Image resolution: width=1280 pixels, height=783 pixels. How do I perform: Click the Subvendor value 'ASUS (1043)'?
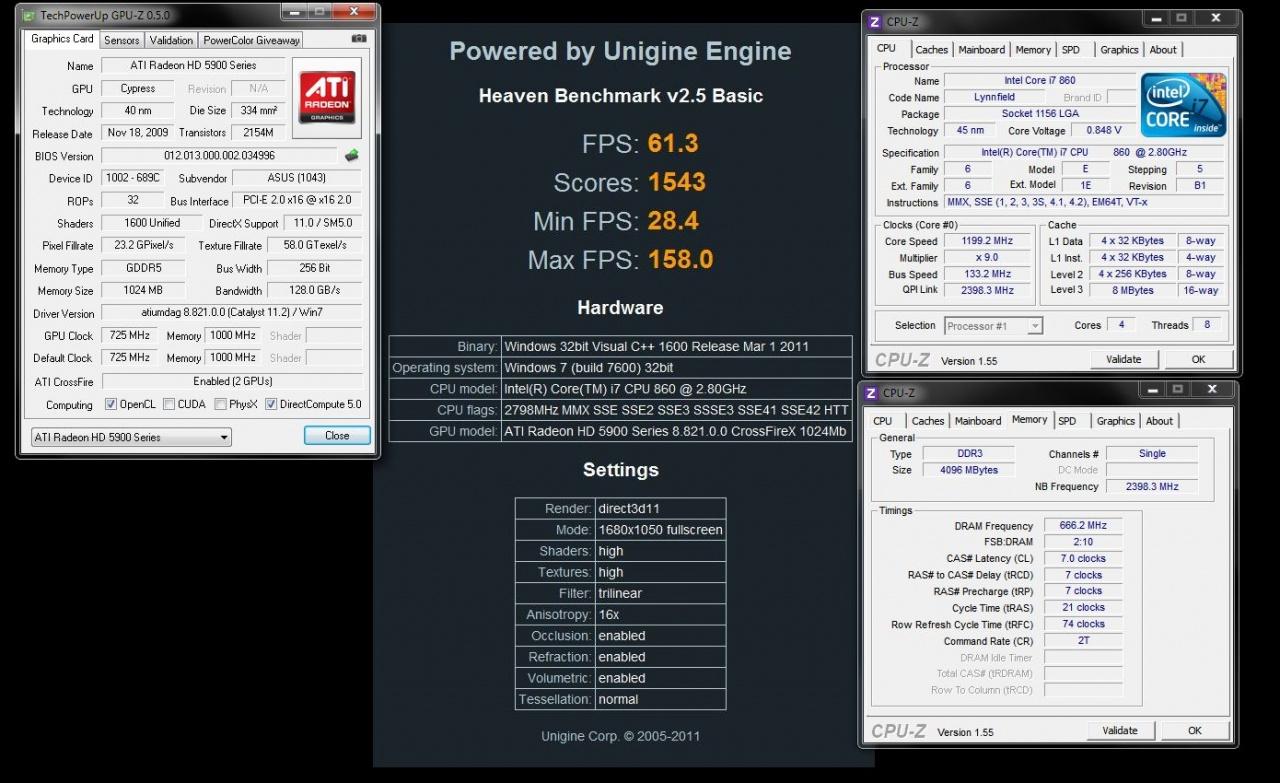coord(295,179)
